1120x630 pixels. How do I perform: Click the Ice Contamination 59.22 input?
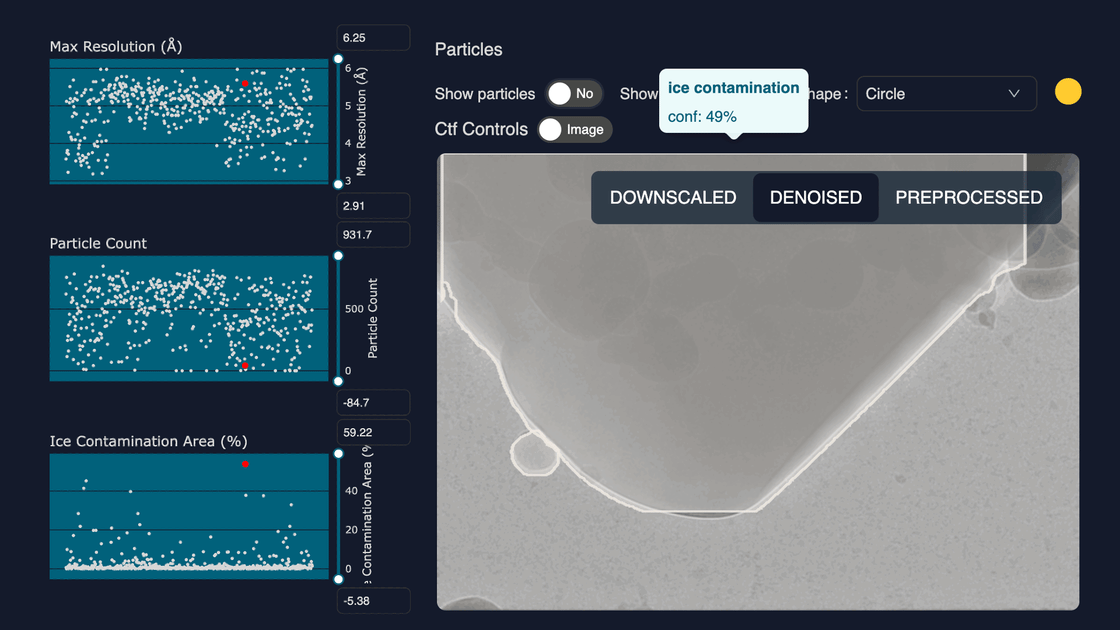[373, 432]
